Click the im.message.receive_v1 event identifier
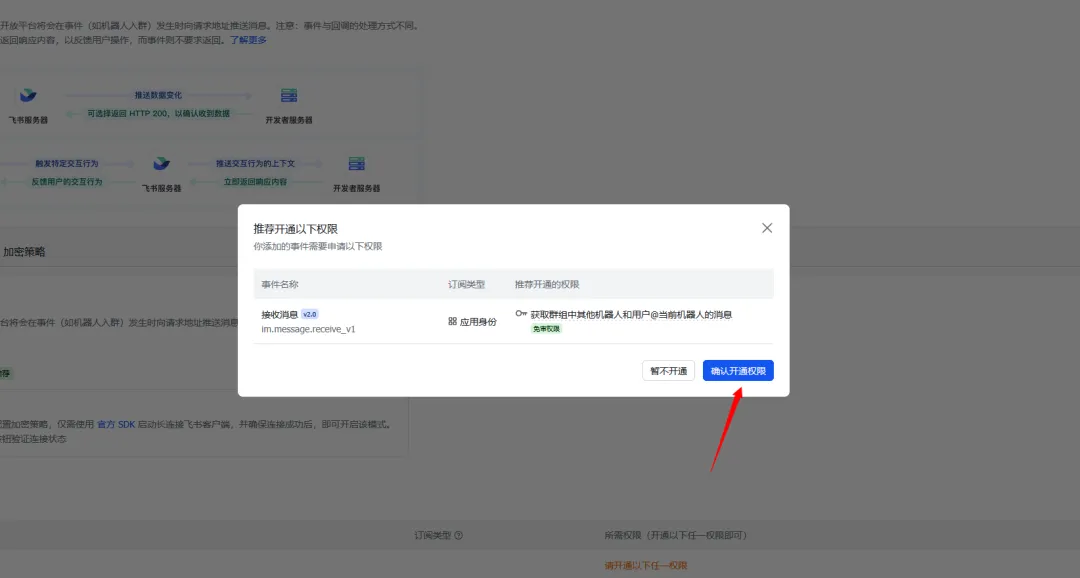Viewport: 1080px width, 578px height. [x=308, y=329]
